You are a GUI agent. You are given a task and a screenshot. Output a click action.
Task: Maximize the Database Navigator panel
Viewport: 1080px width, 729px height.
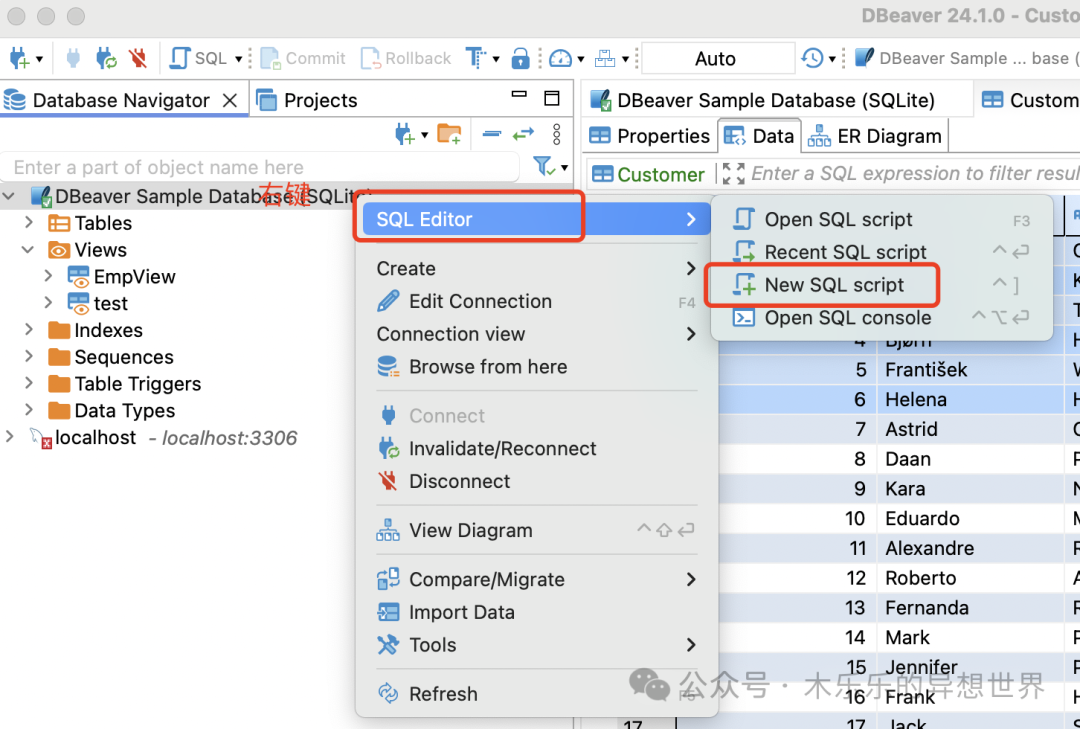pyautogui.click(x=552, y=99)
